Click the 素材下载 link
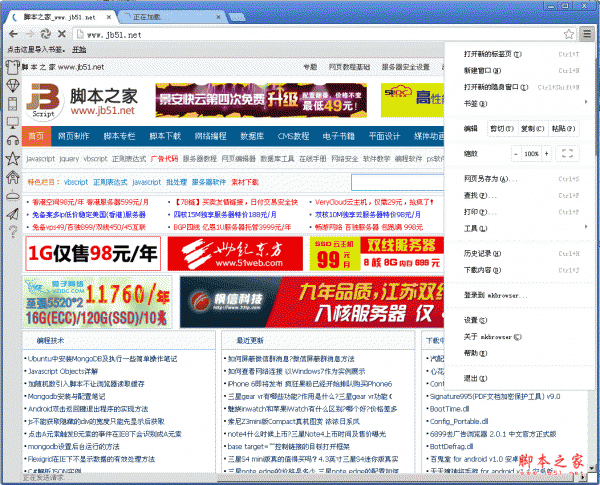 tap(245, 182)
